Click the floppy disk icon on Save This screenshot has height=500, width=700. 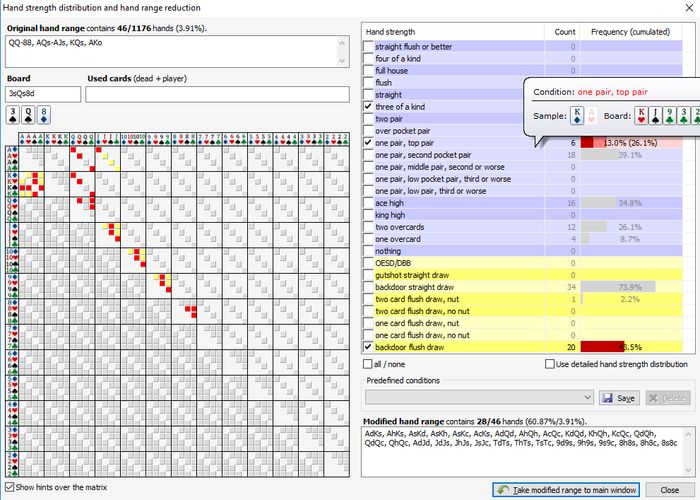[607, 398]
